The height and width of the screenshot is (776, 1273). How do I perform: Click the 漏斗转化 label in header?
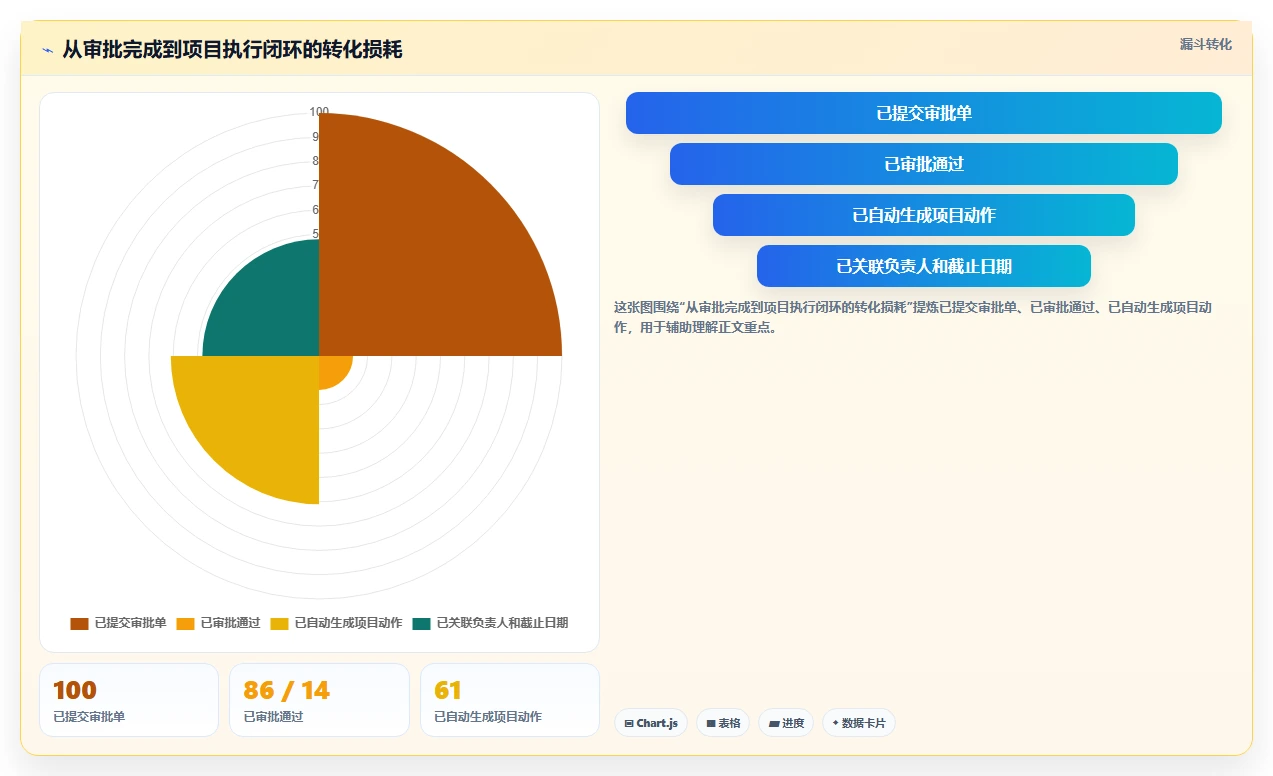pyautogui.click(x=1206, y=44)
